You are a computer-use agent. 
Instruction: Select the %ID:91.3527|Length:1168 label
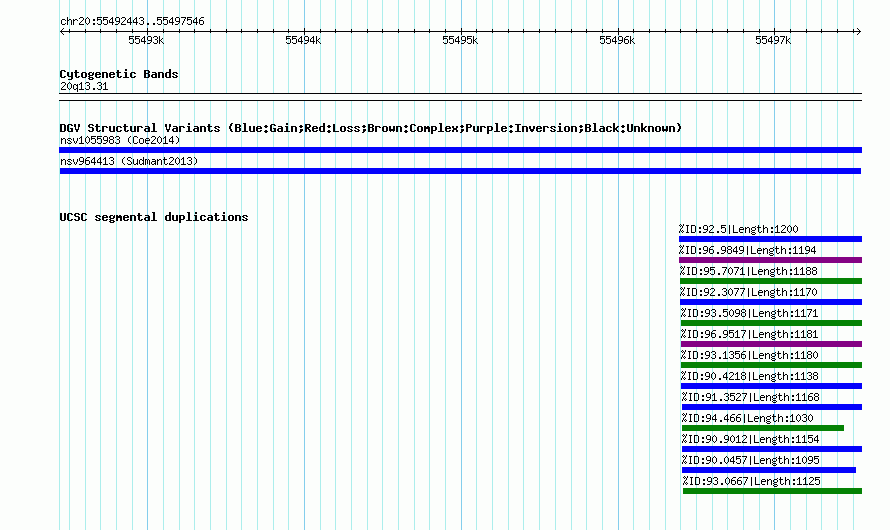(x=750, y=397)
